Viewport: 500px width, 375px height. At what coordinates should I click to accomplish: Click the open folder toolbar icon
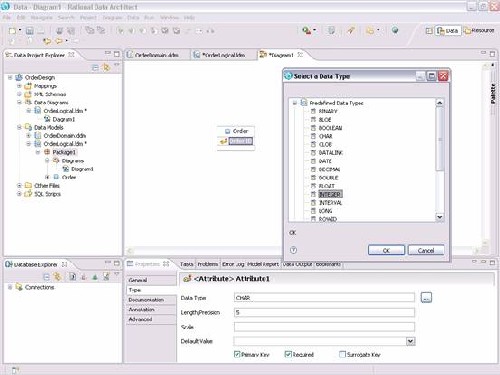point(370,31)
